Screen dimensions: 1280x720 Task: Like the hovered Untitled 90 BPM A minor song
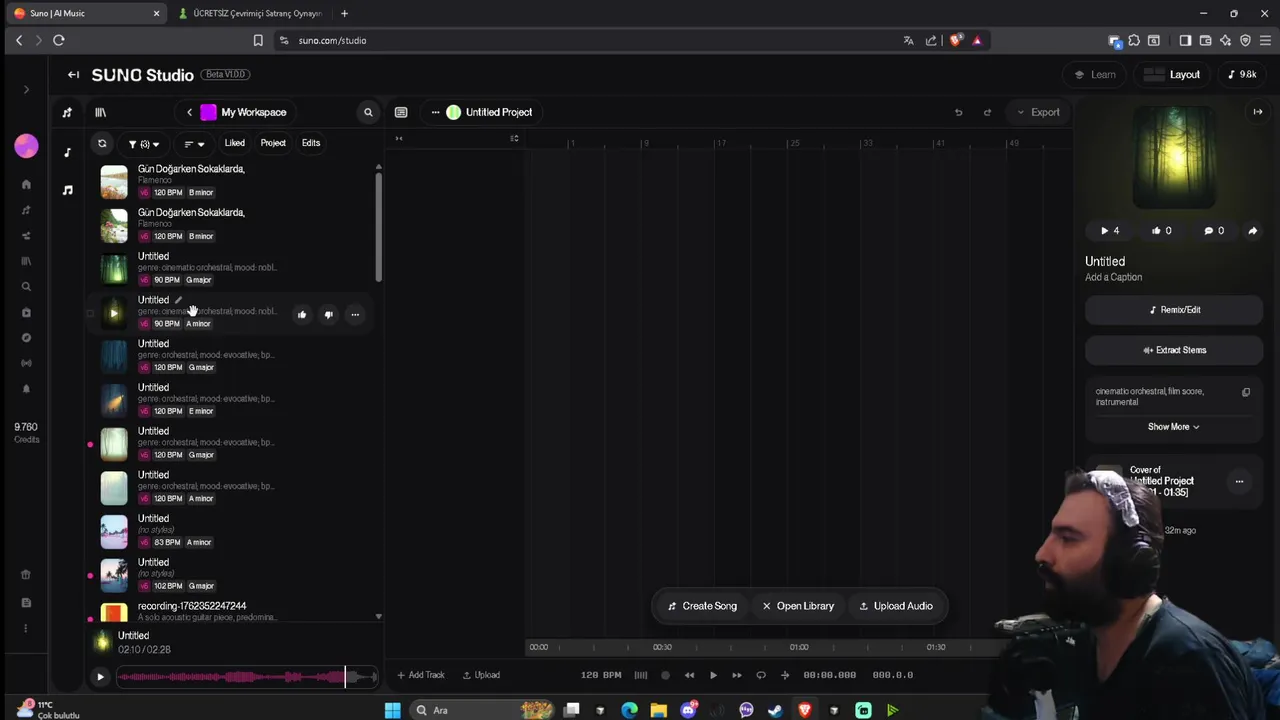click(301, 315)
